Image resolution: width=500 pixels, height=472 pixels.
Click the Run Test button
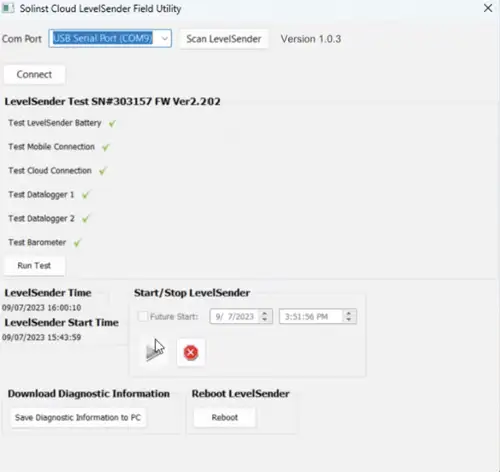(x=34, y=266)
